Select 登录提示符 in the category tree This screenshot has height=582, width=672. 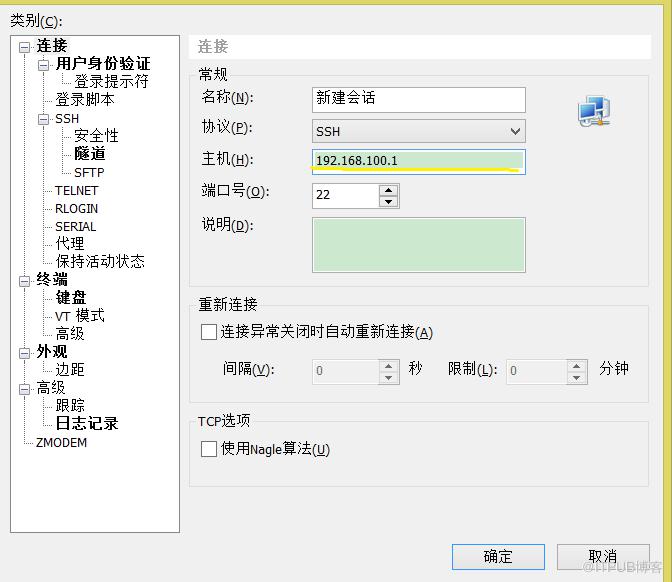111,81
